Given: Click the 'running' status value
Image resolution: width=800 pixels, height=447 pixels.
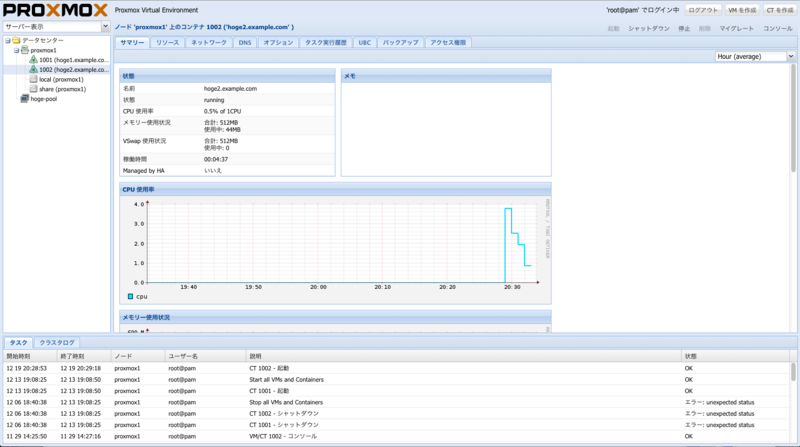Looking at the screenshot, I should (214, 100).
